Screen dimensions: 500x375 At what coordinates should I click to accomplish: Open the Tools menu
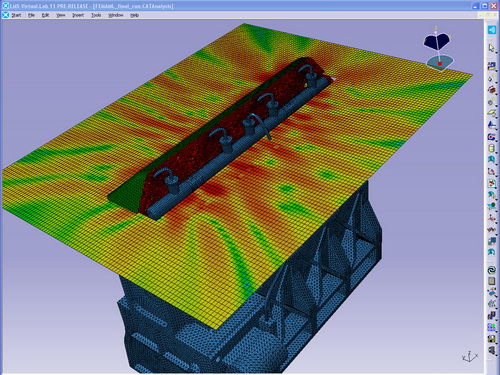96,15
